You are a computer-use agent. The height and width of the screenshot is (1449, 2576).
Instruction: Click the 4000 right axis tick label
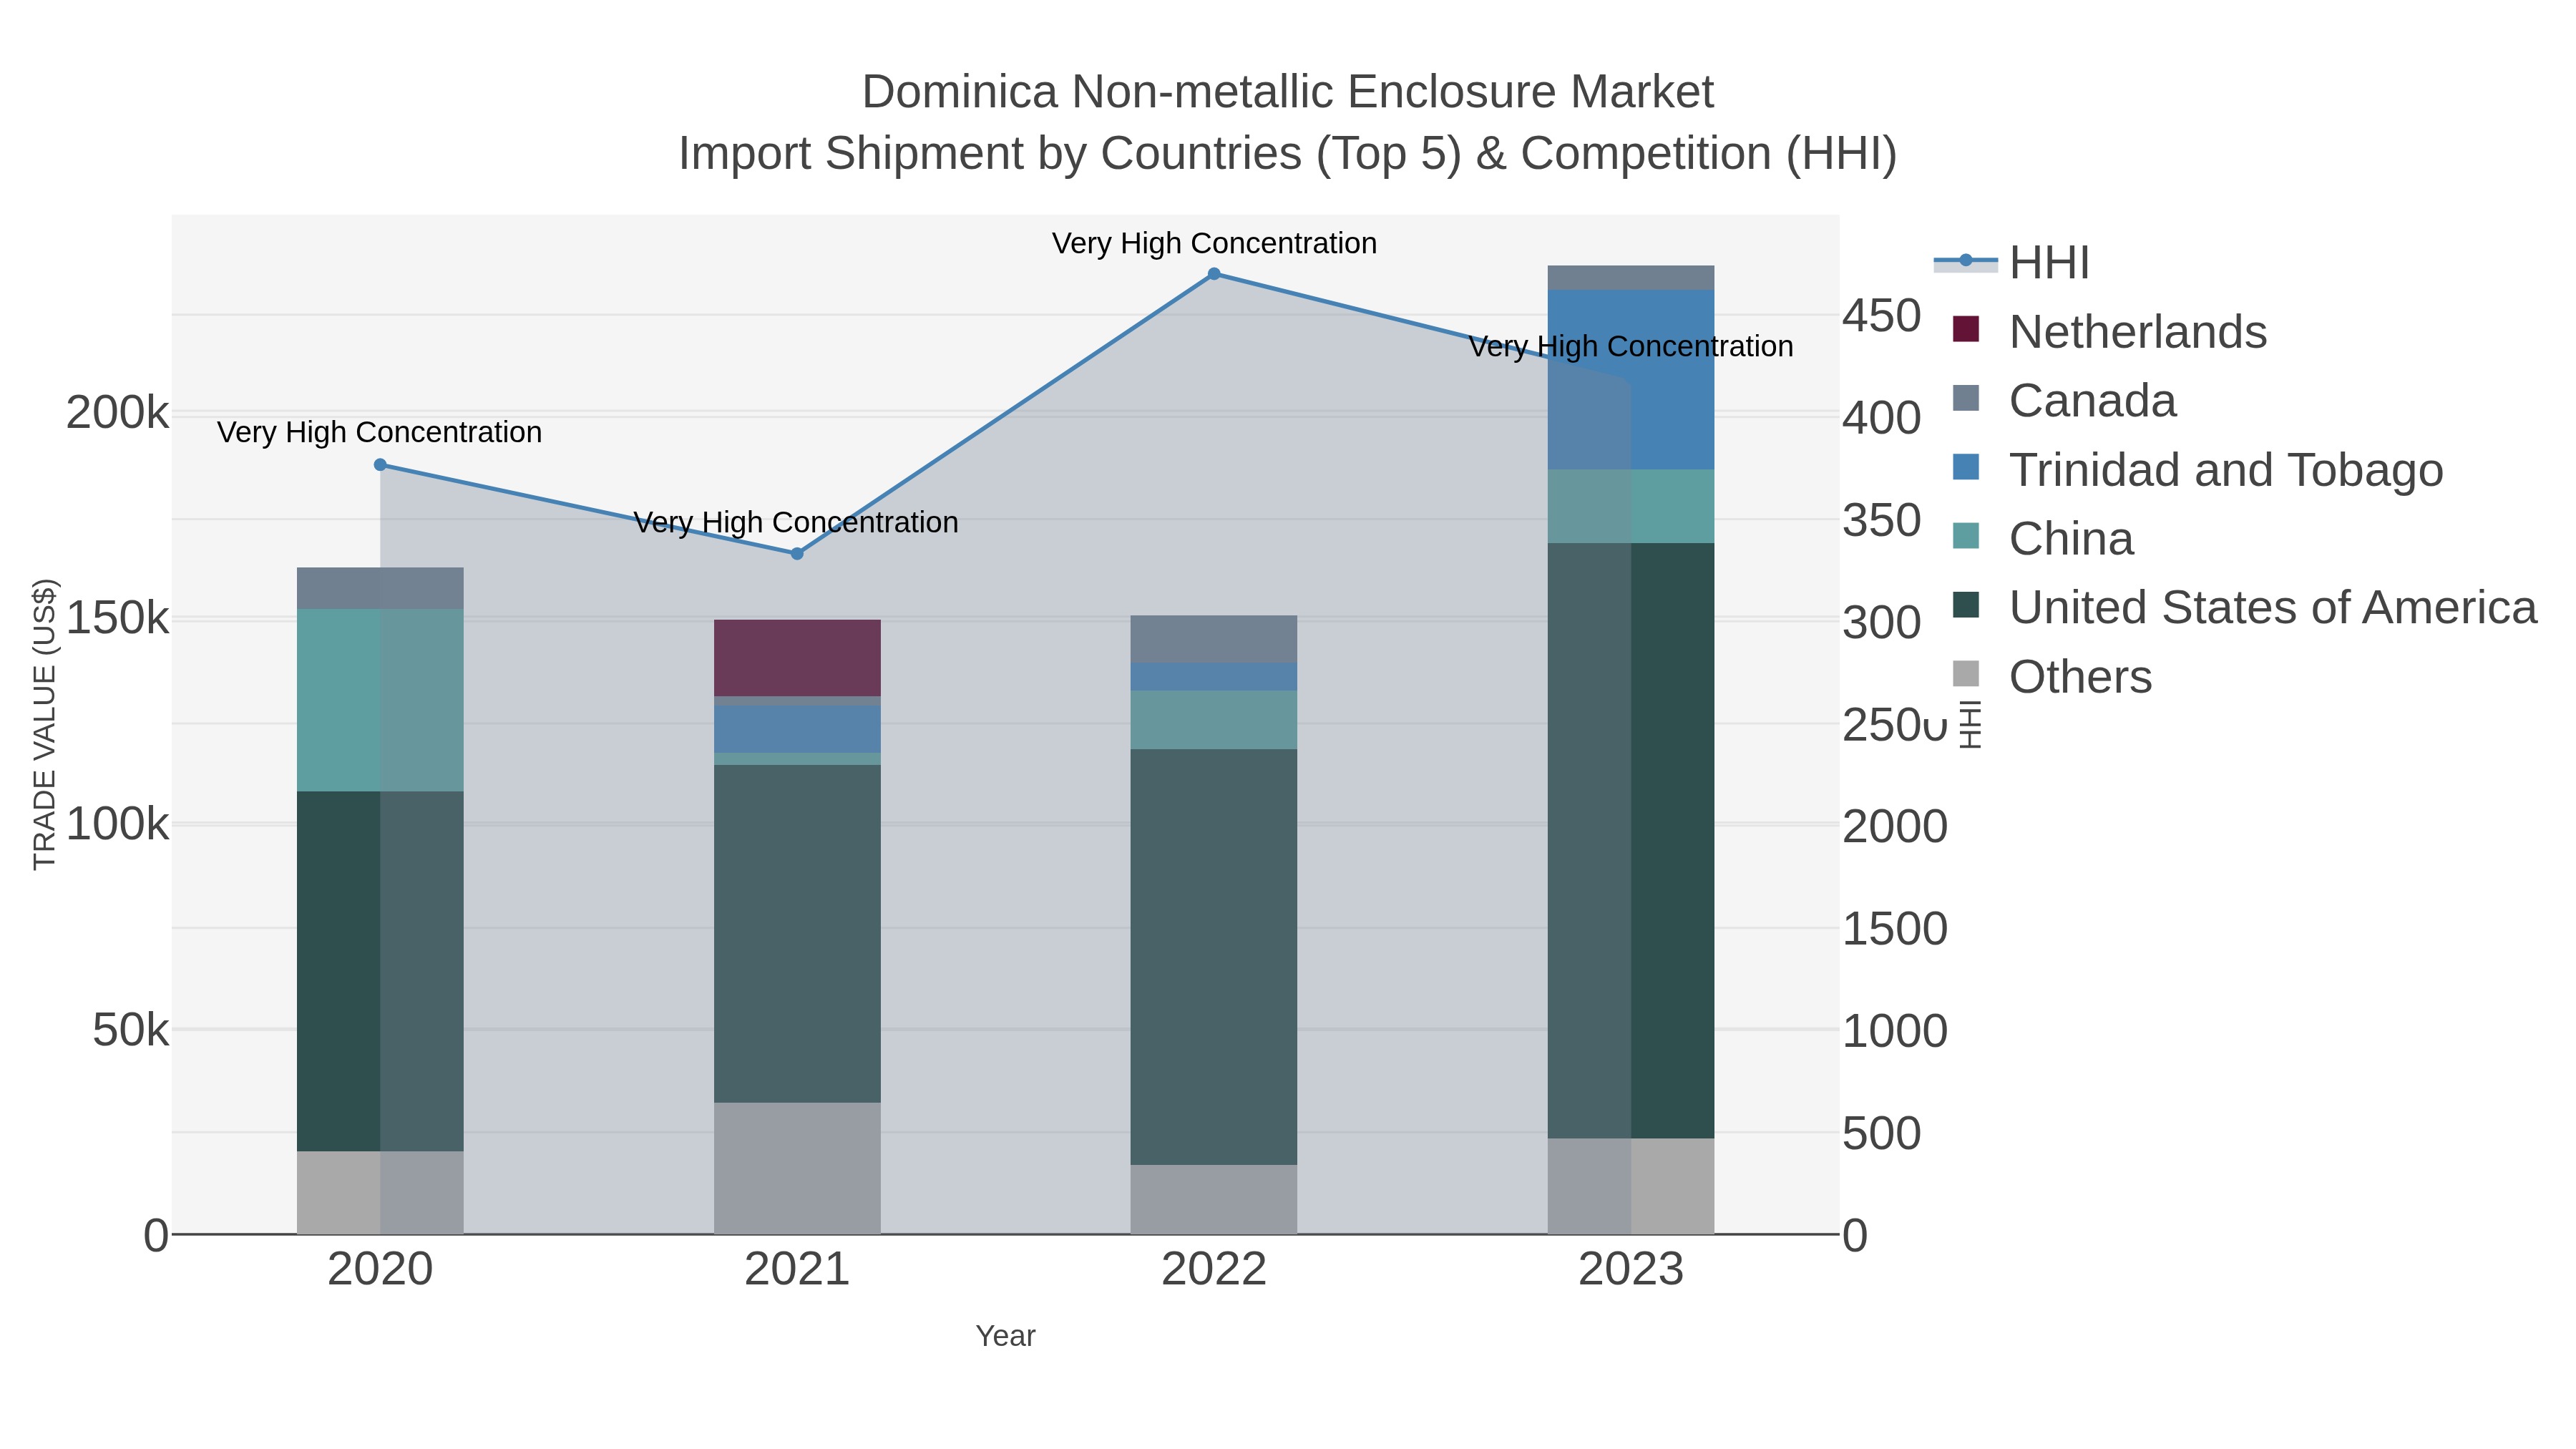[1882, 418]
